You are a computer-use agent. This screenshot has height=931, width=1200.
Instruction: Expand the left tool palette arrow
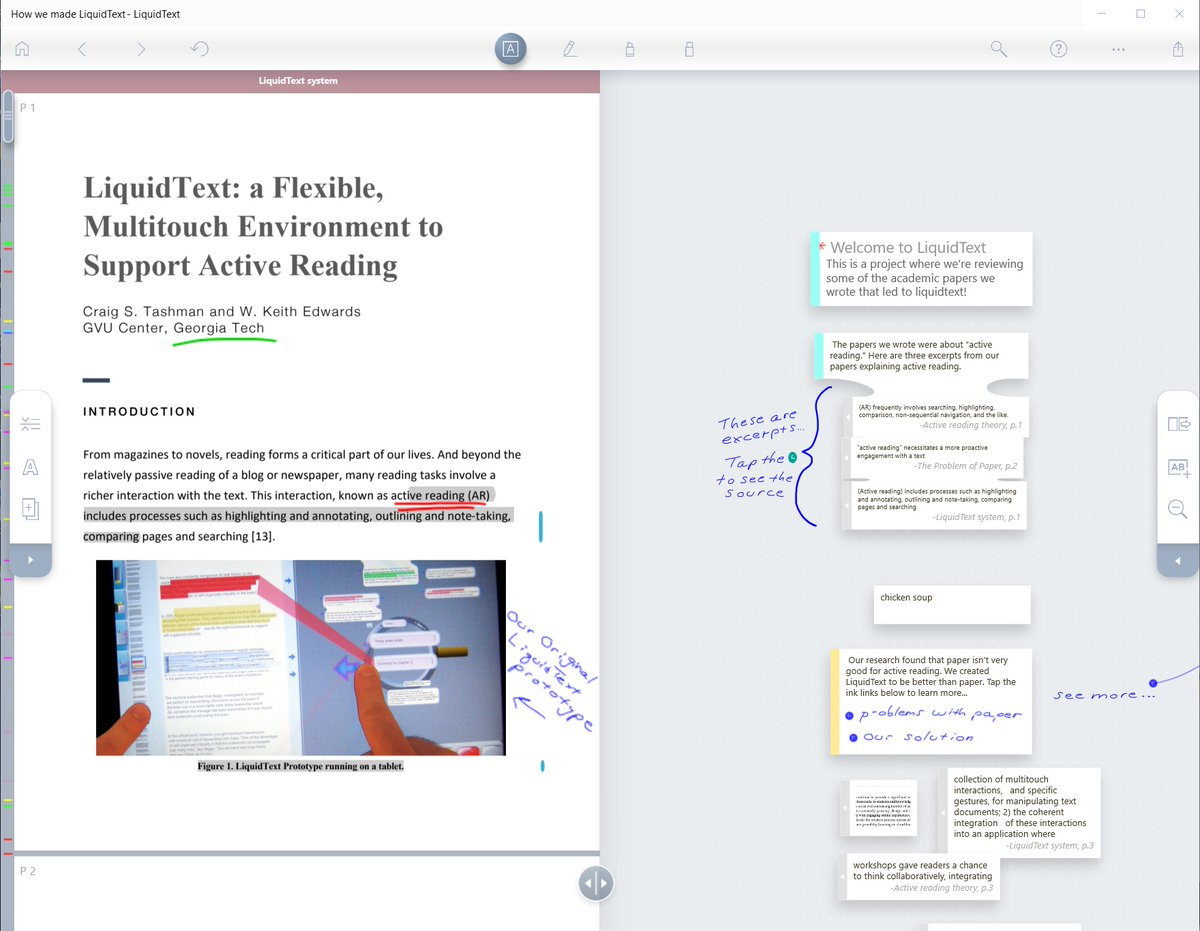30,560
